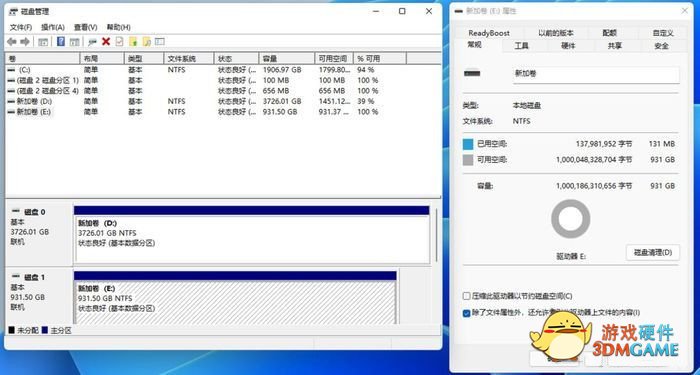Image resolution: width=700 pixels, height=375 pixels.
Task: Sort by the 可用空间 column header
Action: (x=334, y=58)
